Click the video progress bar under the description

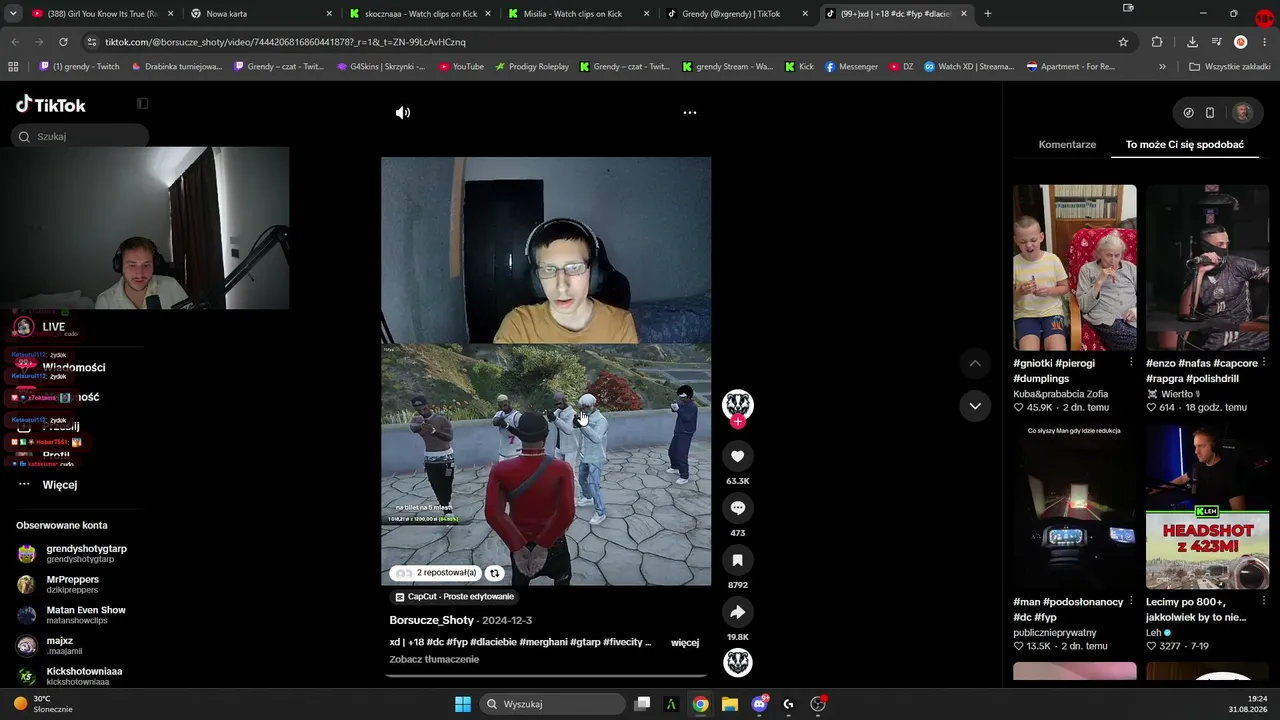[x=546, y=676]
